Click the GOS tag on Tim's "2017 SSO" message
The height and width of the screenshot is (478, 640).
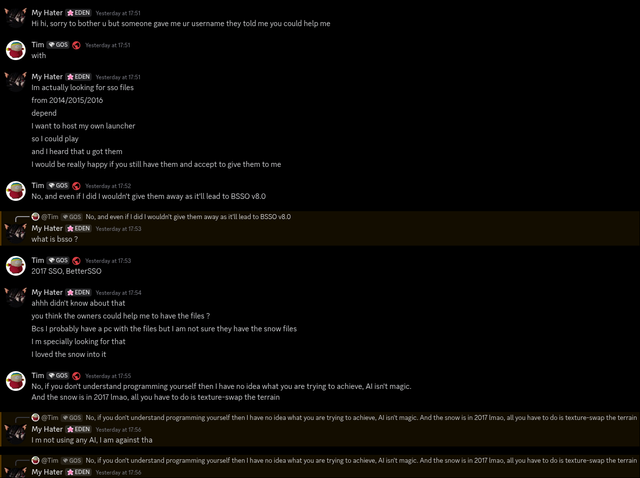[58, 260]
